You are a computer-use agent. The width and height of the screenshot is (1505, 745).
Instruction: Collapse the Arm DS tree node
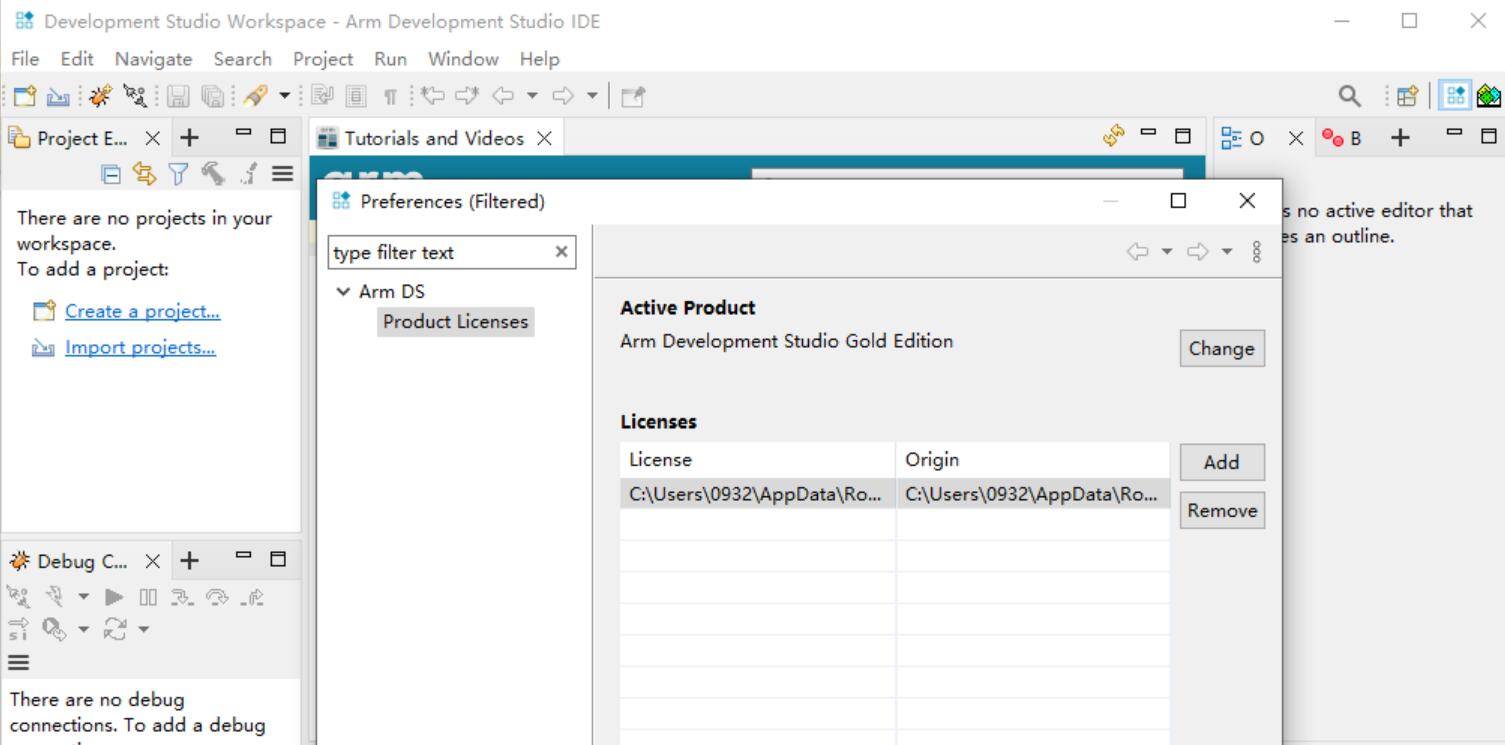coord(345,292)
